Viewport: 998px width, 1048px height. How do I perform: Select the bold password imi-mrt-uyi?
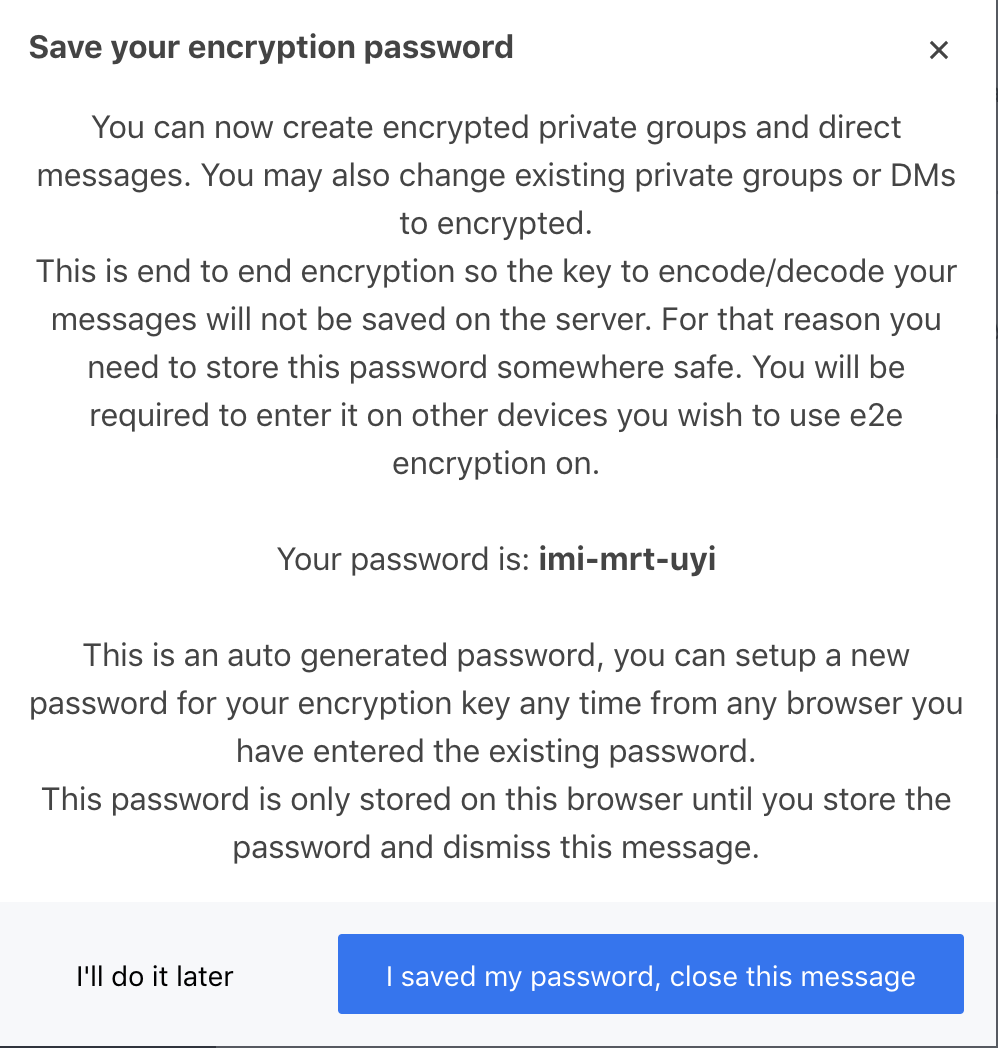pos(627,559)
